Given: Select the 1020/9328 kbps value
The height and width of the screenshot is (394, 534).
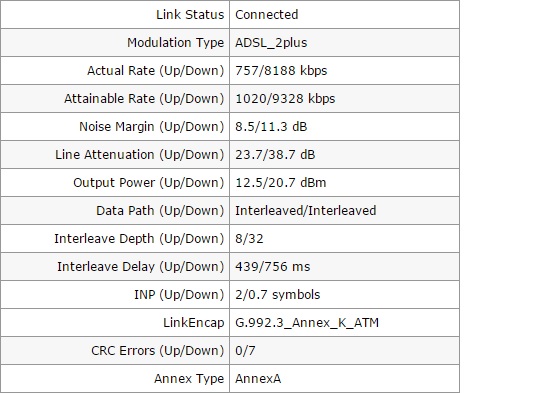Looking at the screenshot, I should point(285,98).
